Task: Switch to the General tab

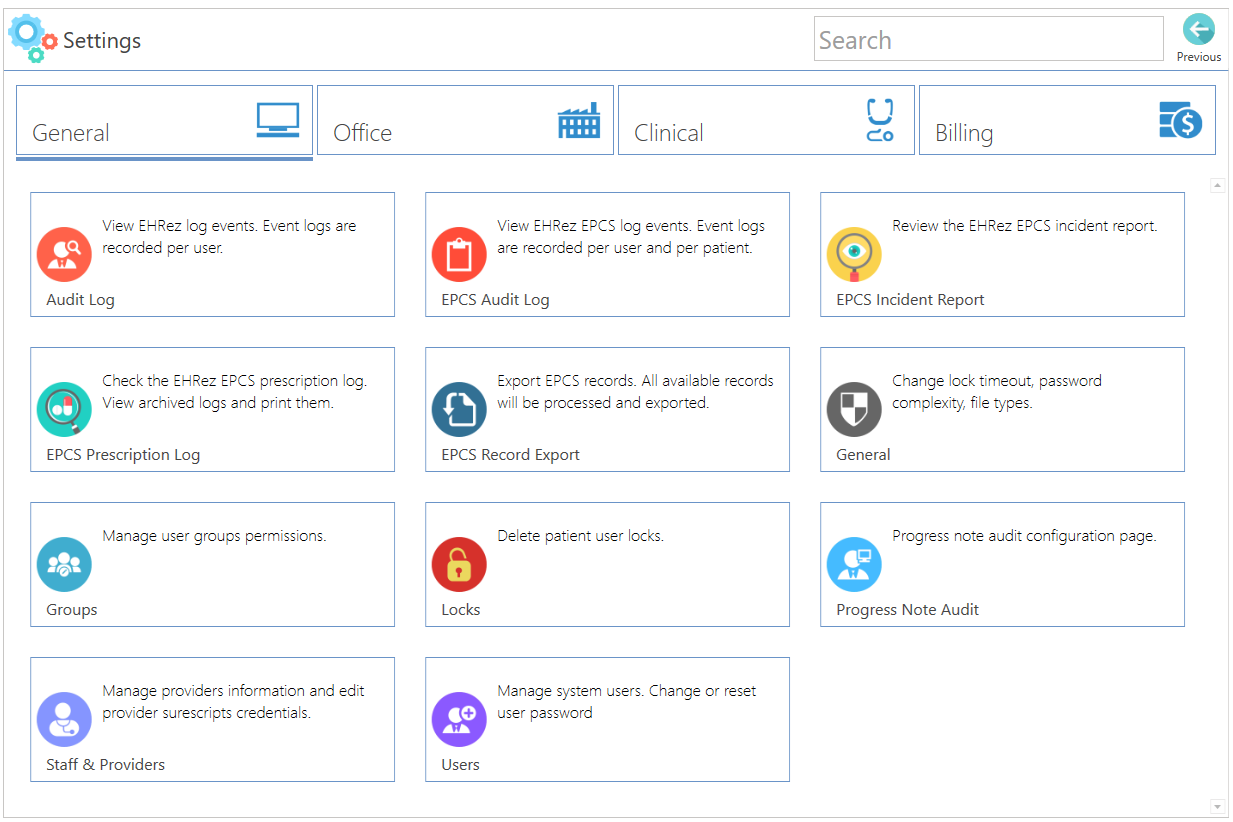Action: (164, 120)
